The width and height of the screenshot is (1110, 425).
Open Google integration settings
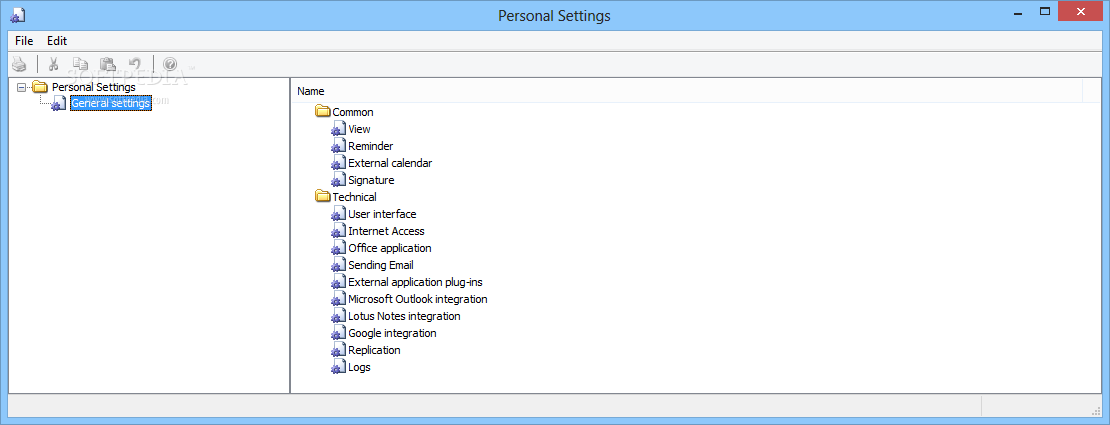click(392, 333)
